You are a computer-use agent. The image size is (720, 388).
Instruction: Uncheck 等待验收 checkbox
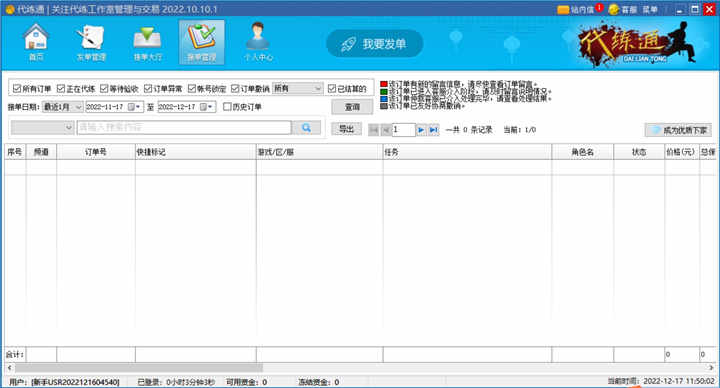[104, 88]
